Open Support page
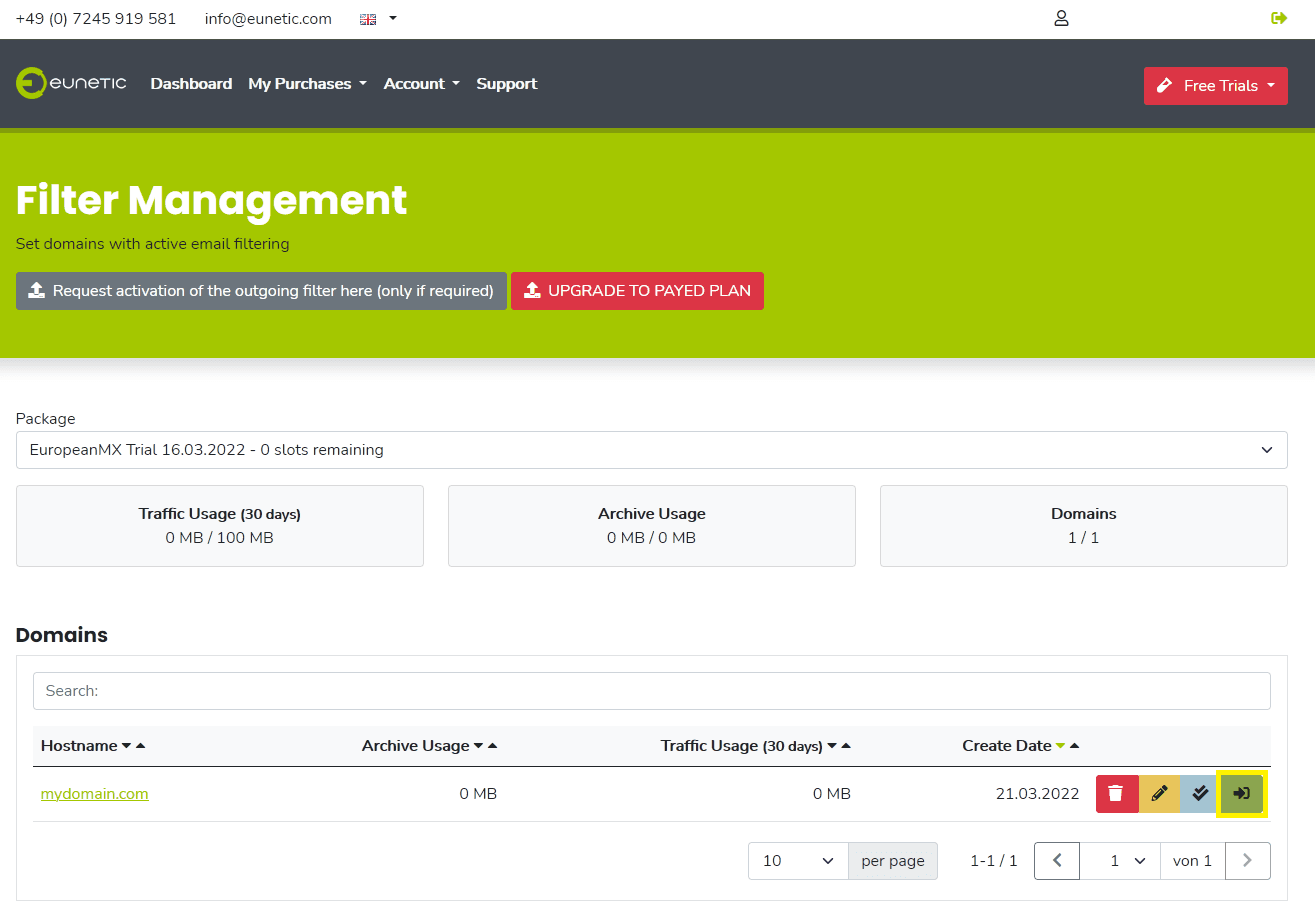The width and height of the screenshot is (1315, 921). click(506, 84)
